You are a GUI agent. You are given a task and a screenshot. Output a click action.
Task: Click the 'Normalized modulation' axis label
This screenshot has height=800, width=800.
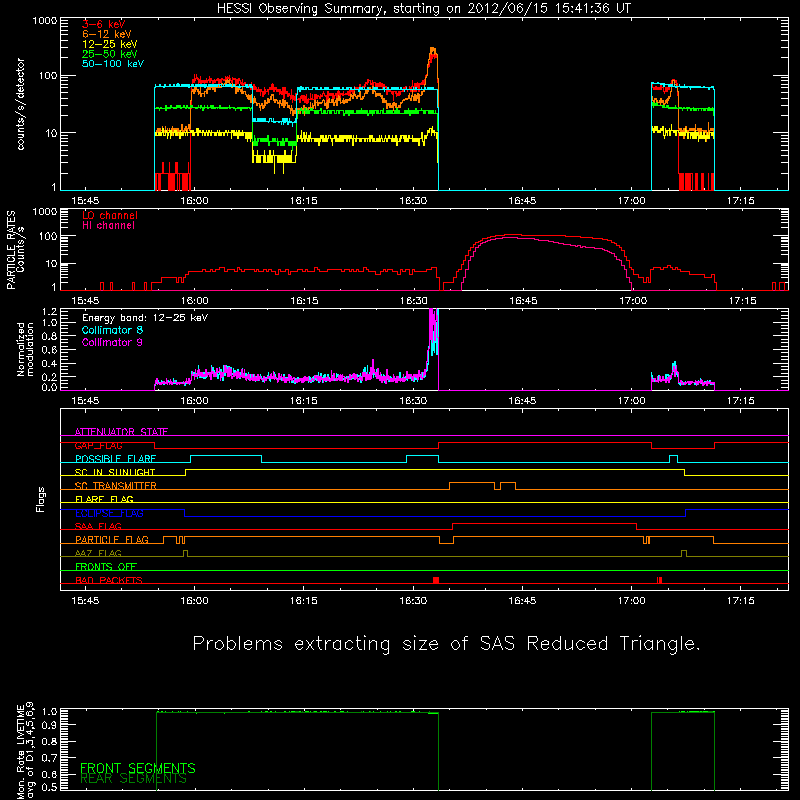[25, 349]
